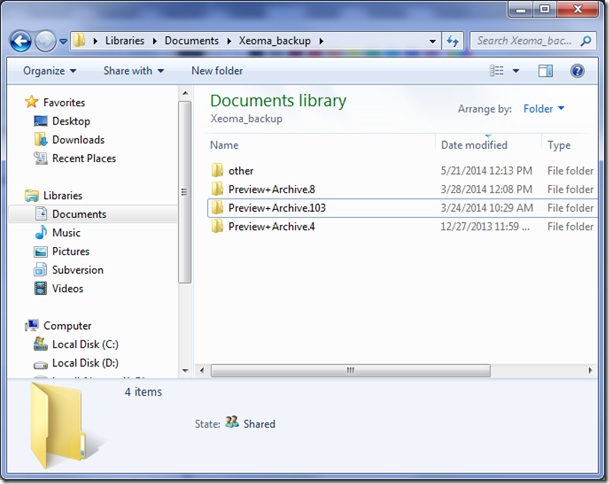This screenshot has width=609, height=484.
Task: Click the Music note icon
Action: [x=40, y=232]
